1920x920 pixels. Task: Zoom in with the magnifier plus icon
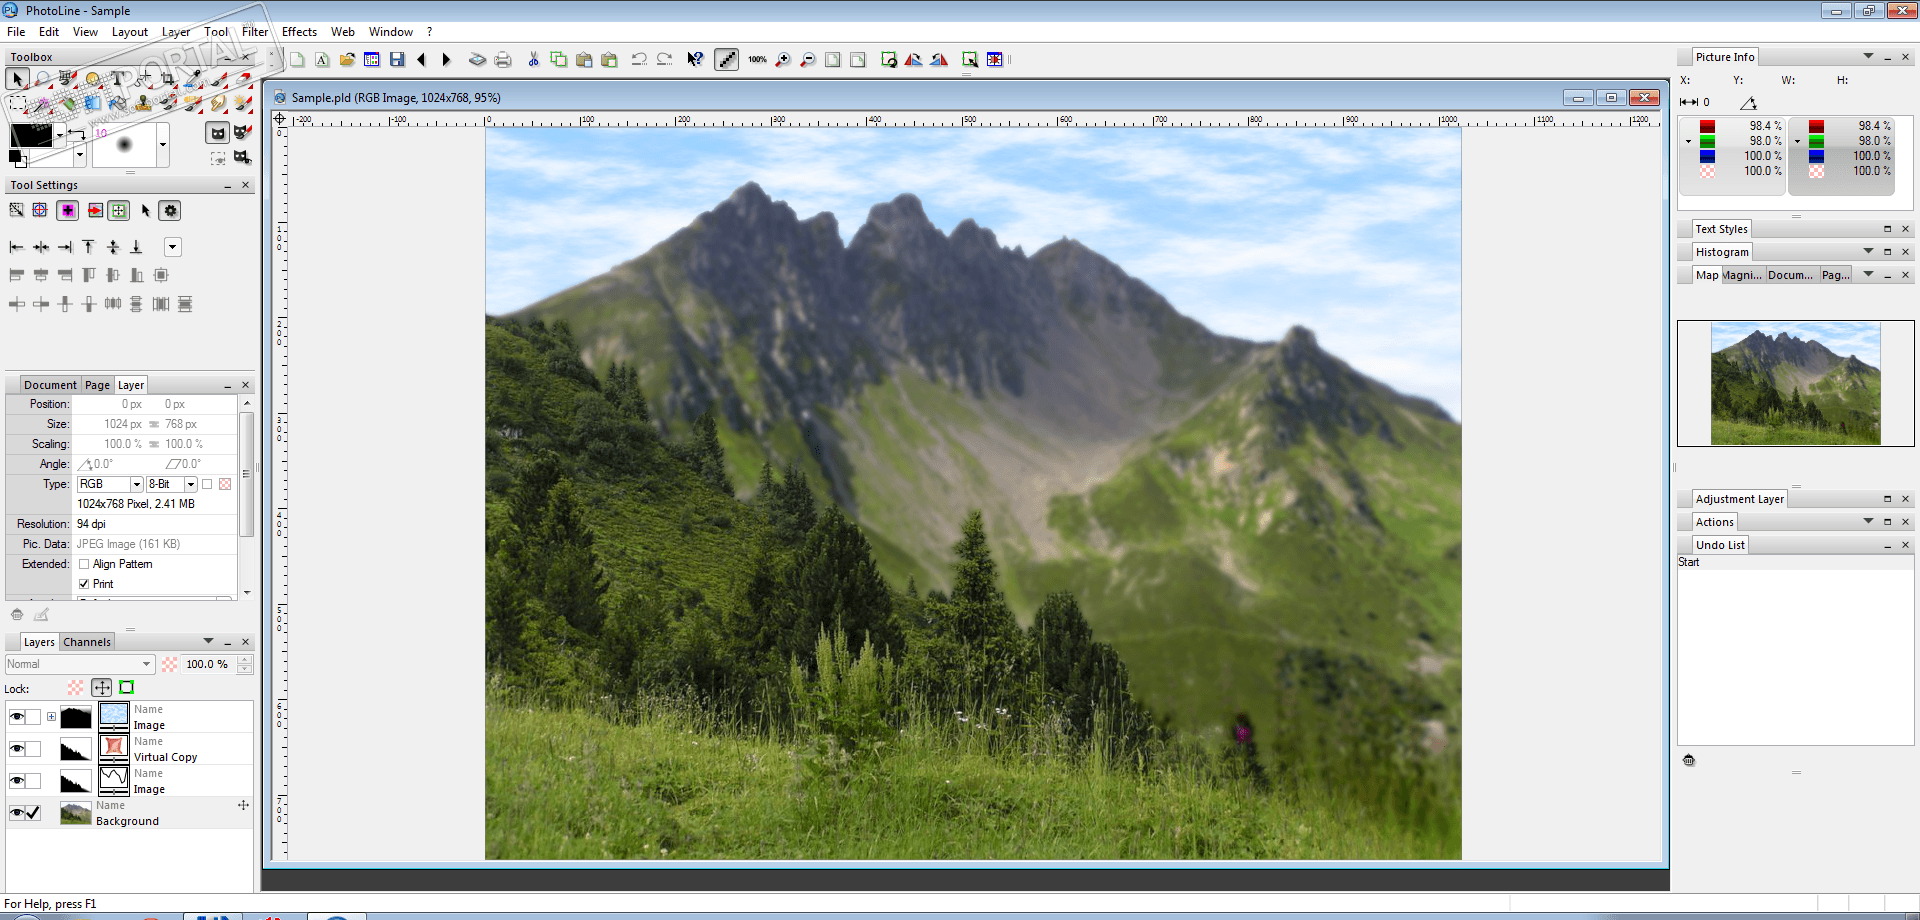(783, 60)
